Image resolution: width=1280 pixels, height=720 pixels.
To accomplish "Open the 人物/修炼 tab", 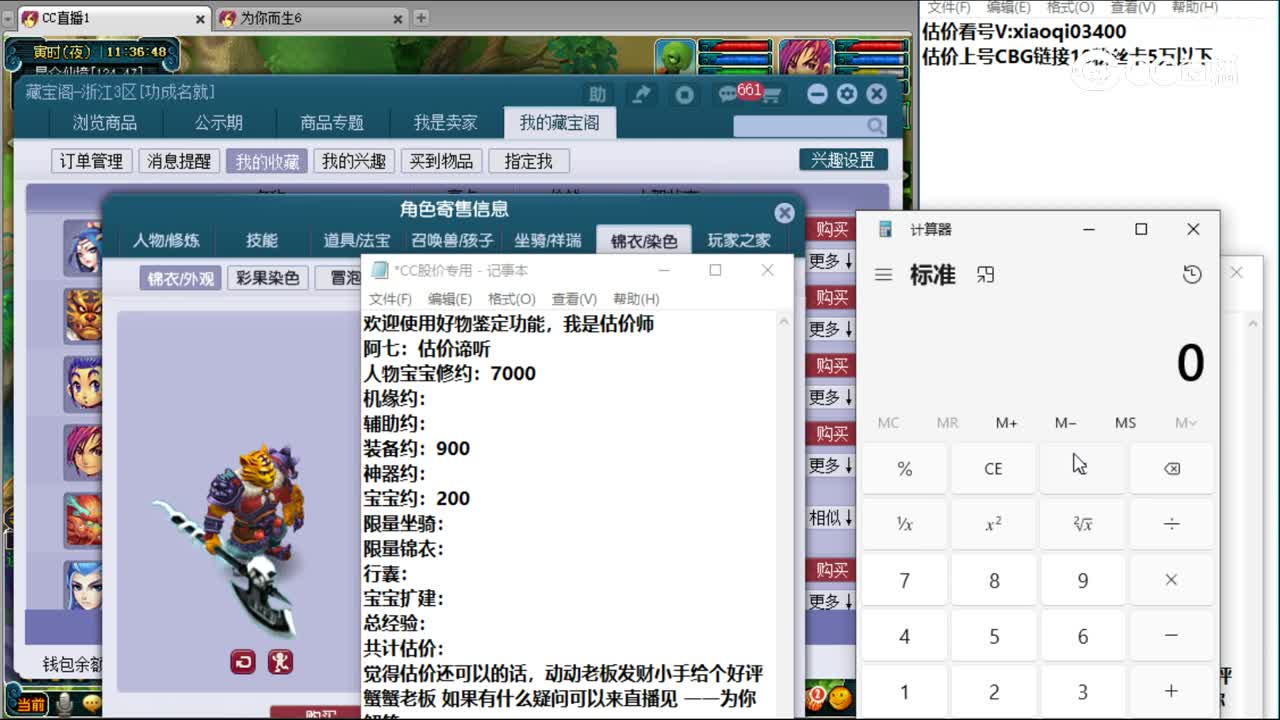I will (x=166, y=240).
